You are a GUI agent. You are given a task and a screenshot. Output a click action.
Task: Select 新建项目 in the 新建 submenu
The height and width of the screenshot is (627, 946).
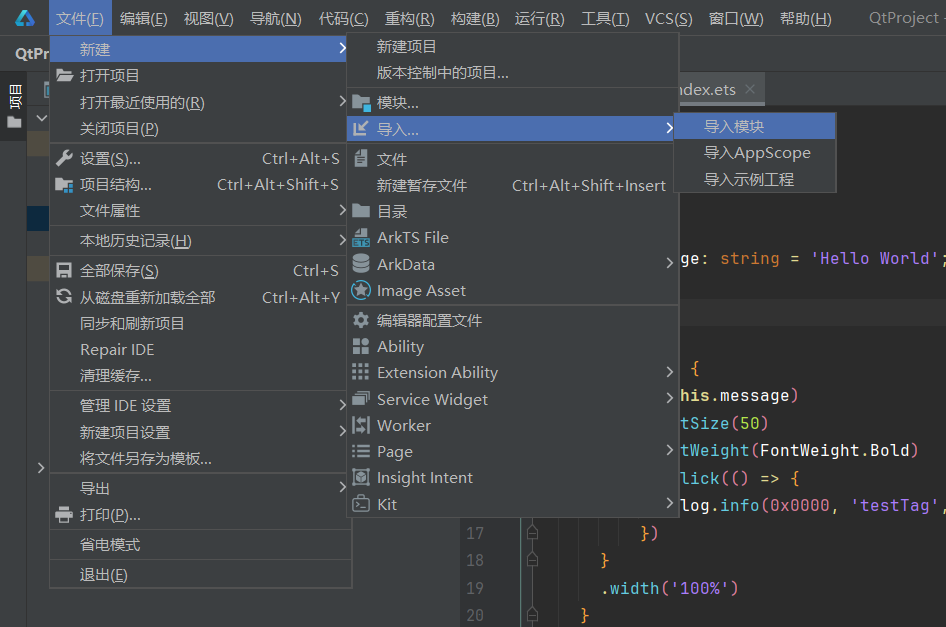coord(406,47)
